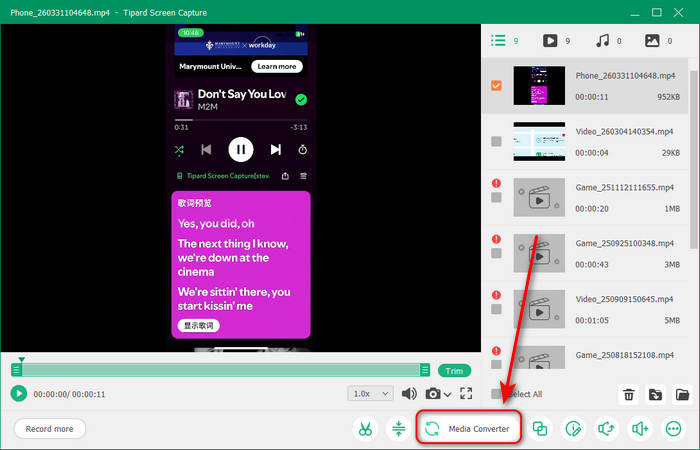Click the 00:00:11 duration of Phone recording
The height and width of the screenshot is (450, 700).
592,97
